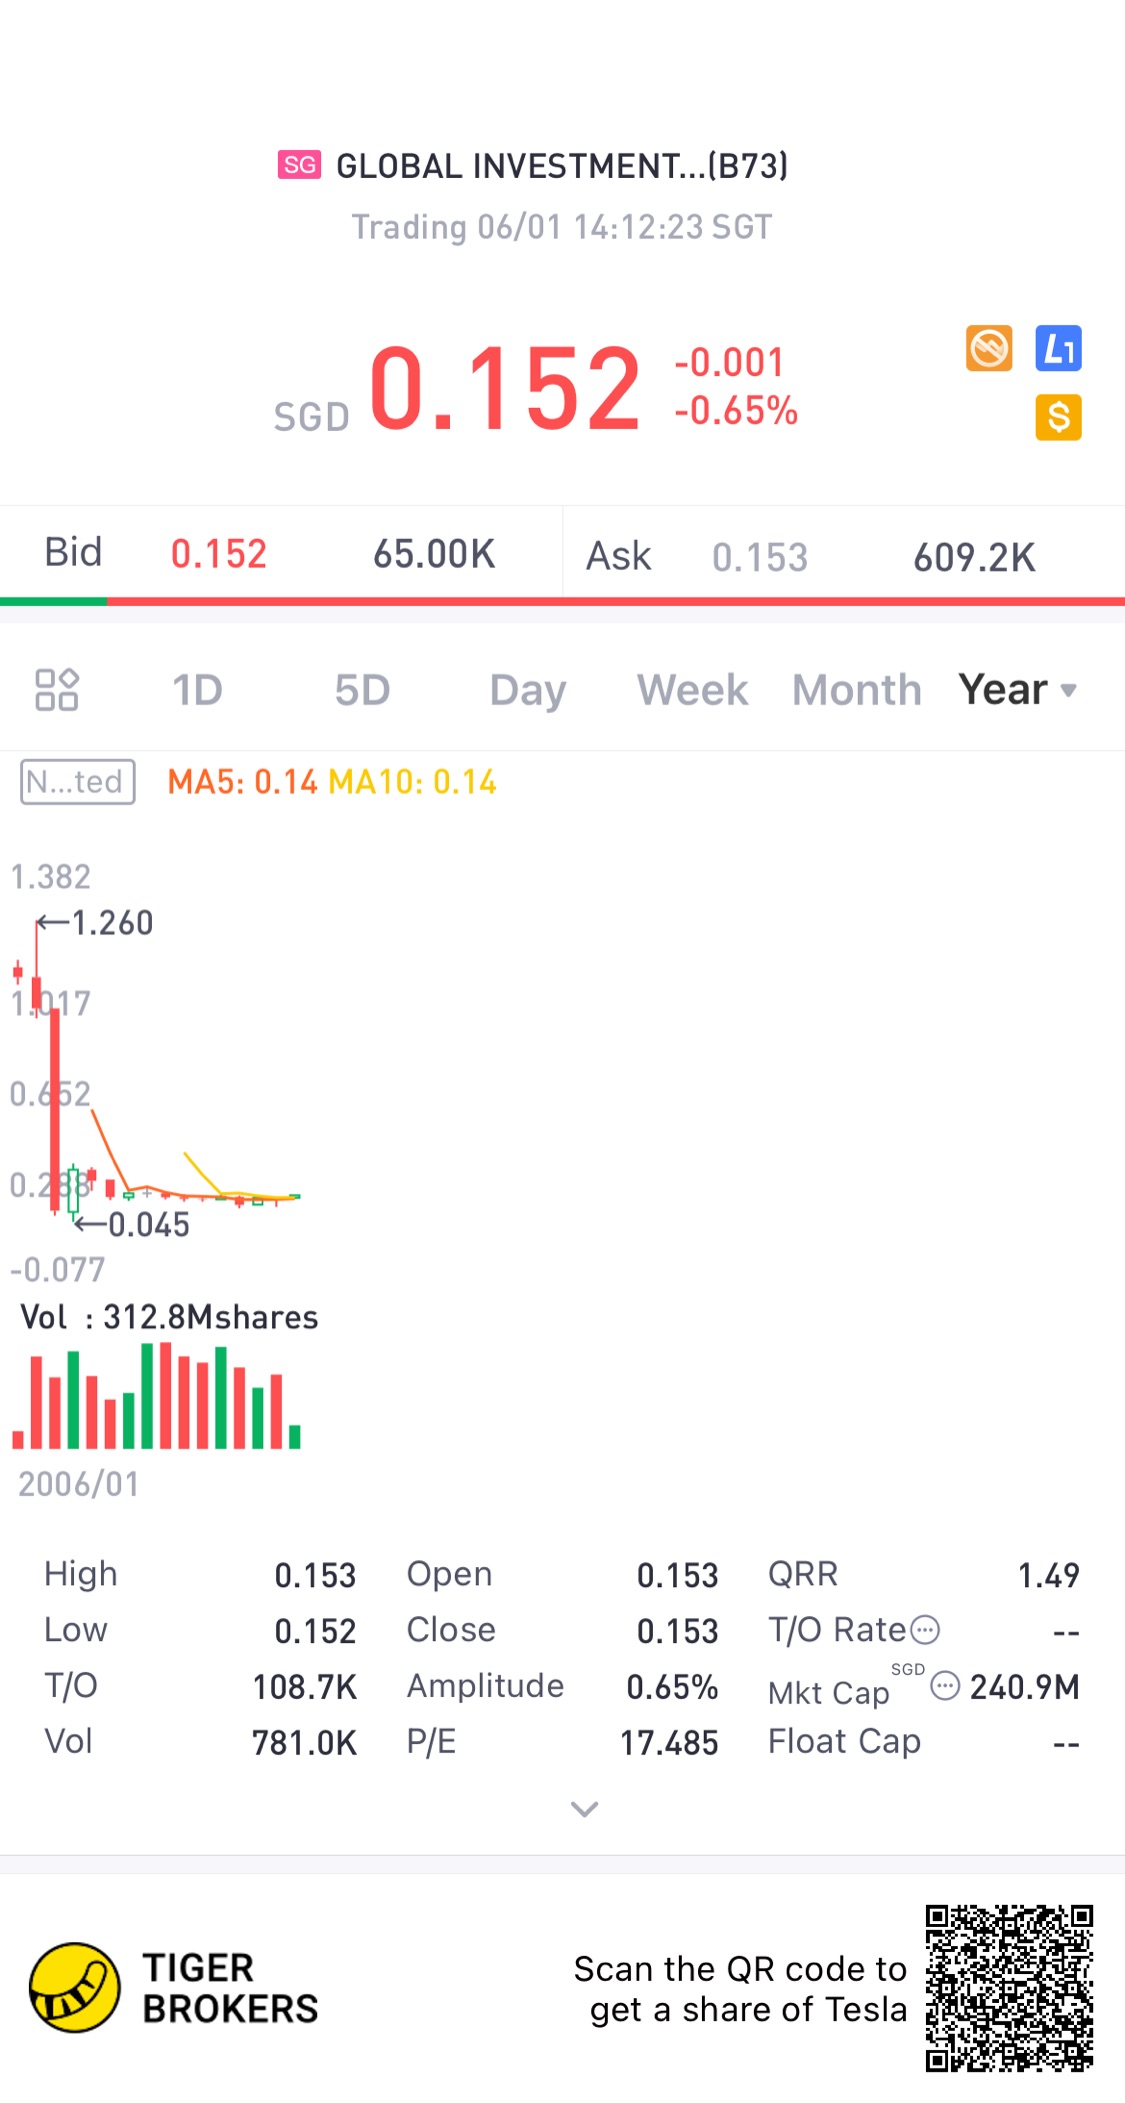Tap the Mkt Cap info icon
The height and width of the screenshot is (2104, 1125).
coord(944,1686)
